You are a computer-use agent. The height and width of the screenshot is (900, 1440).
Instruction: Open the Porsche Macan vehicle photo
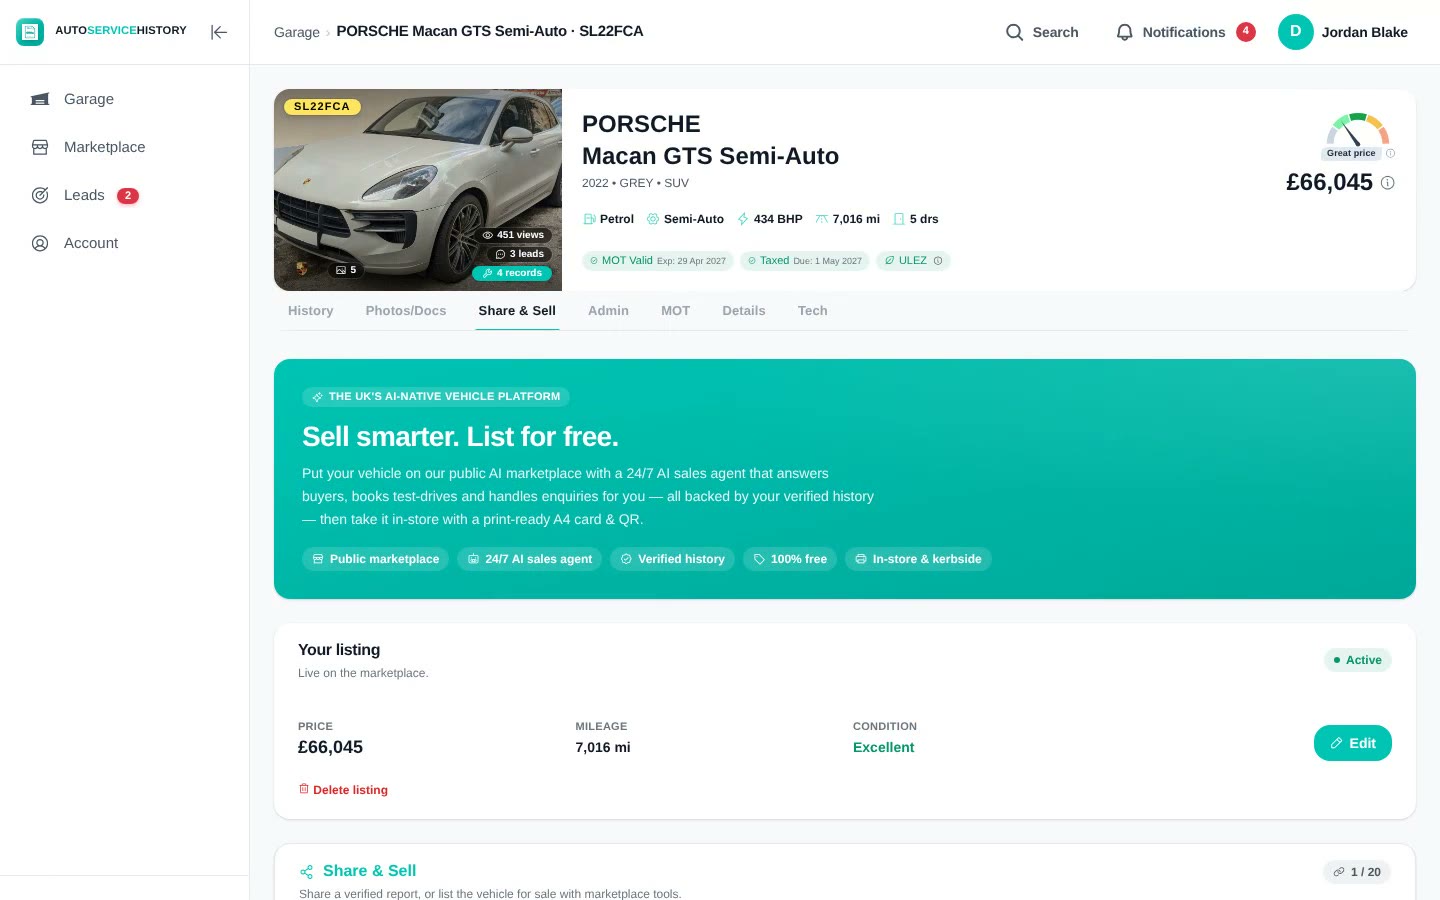pos(418,190)
